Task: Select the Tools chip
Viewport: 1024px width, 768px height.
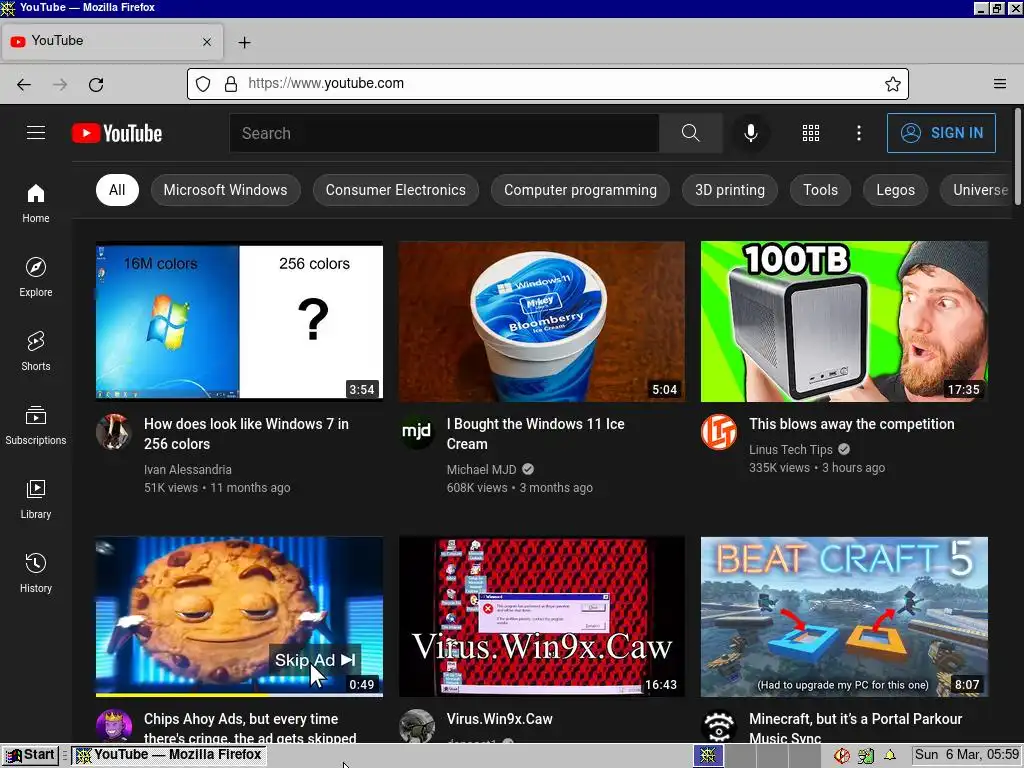Action: pos(820,190)
